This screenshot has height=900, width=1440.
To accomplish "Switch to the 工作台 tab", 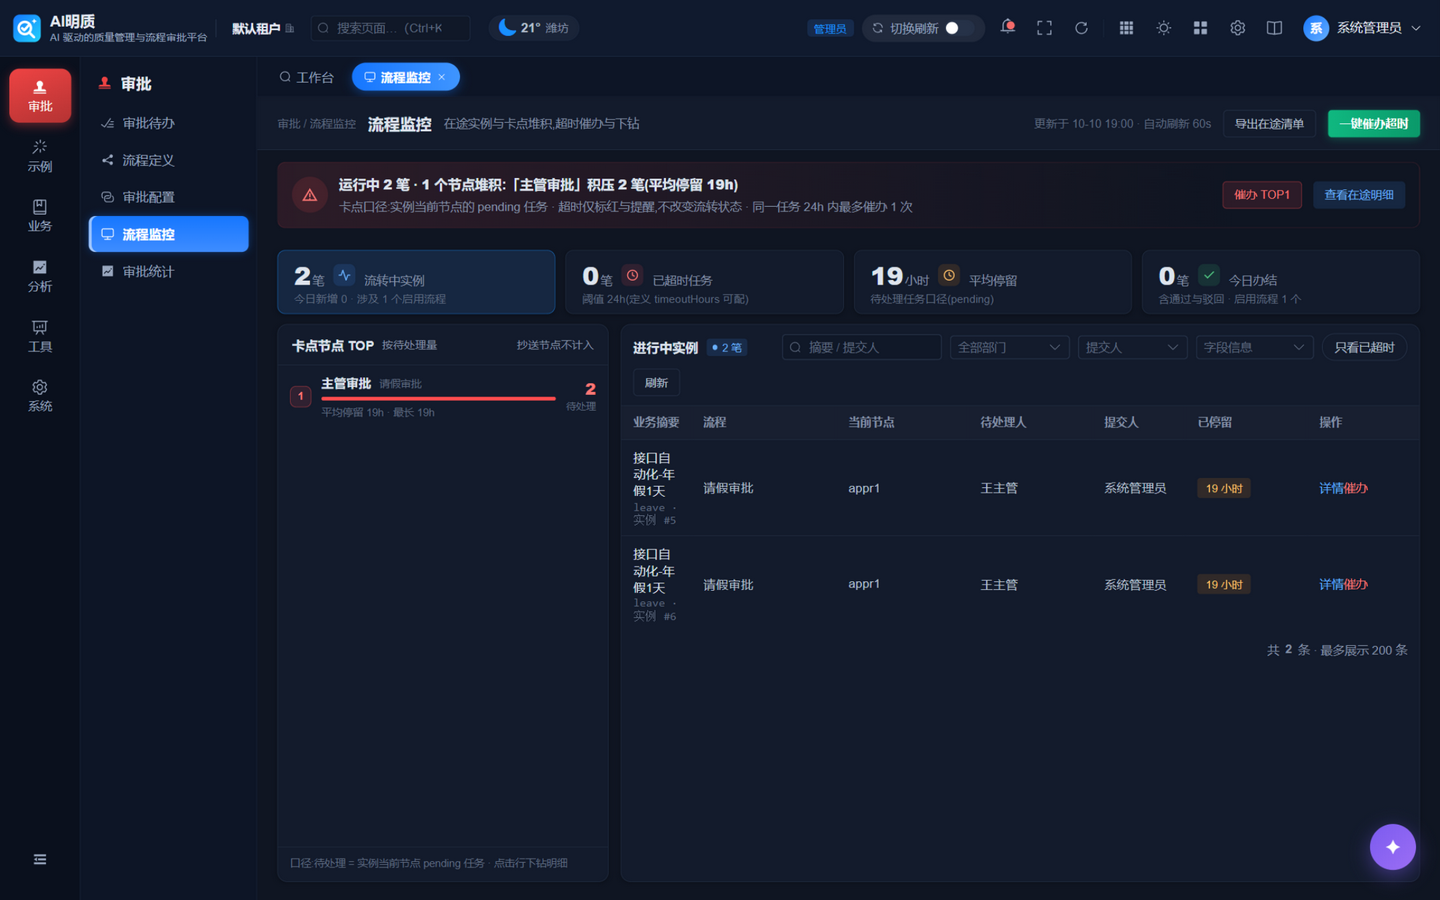I will tap(306, 77).
